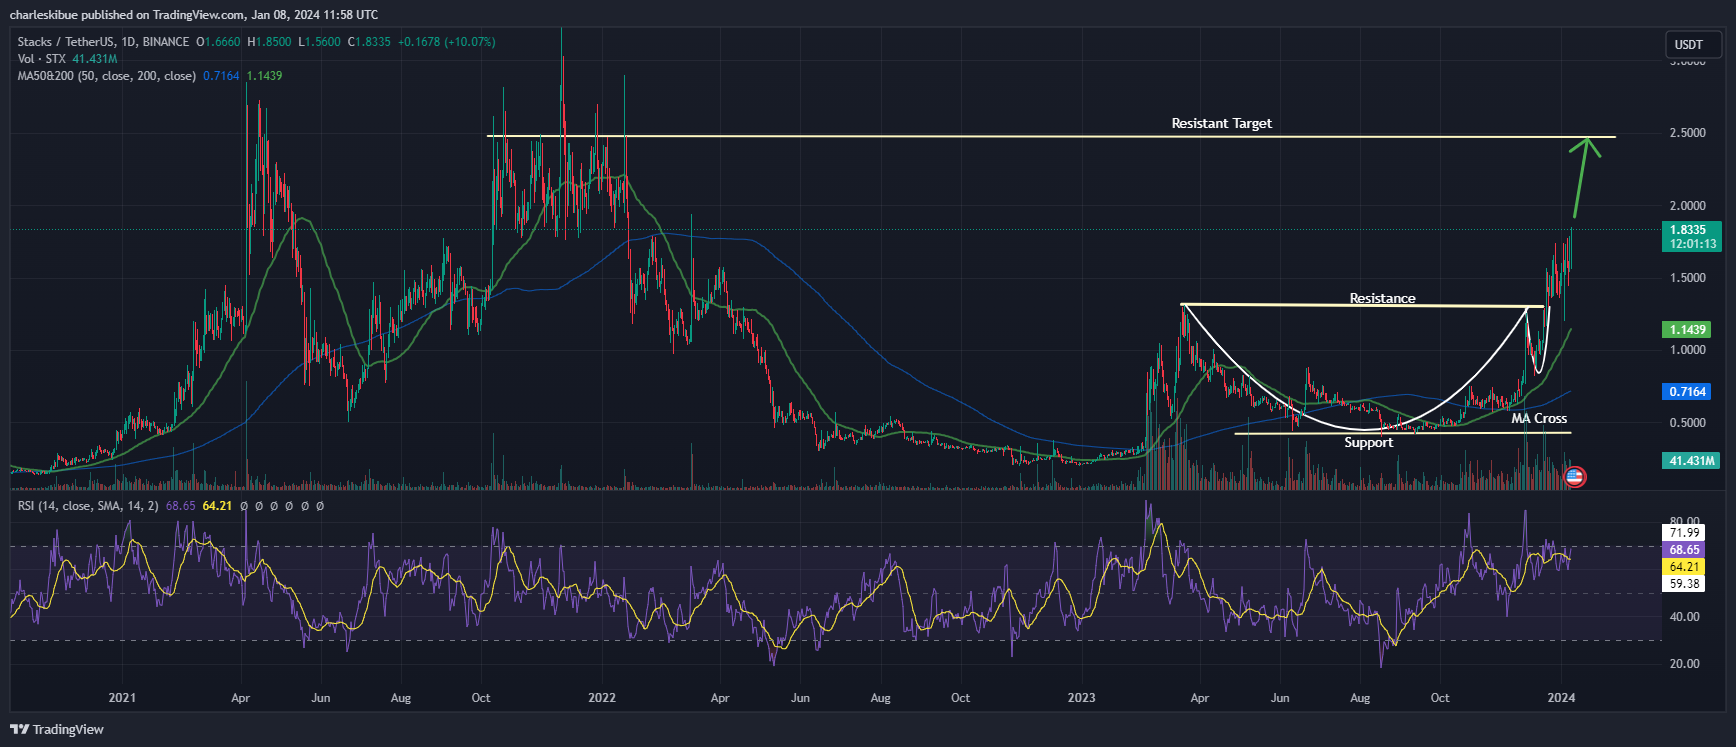Click the purple 68.65 RSI axis tag
The image size is (1736, 747).
click(x=1684, y=550)
